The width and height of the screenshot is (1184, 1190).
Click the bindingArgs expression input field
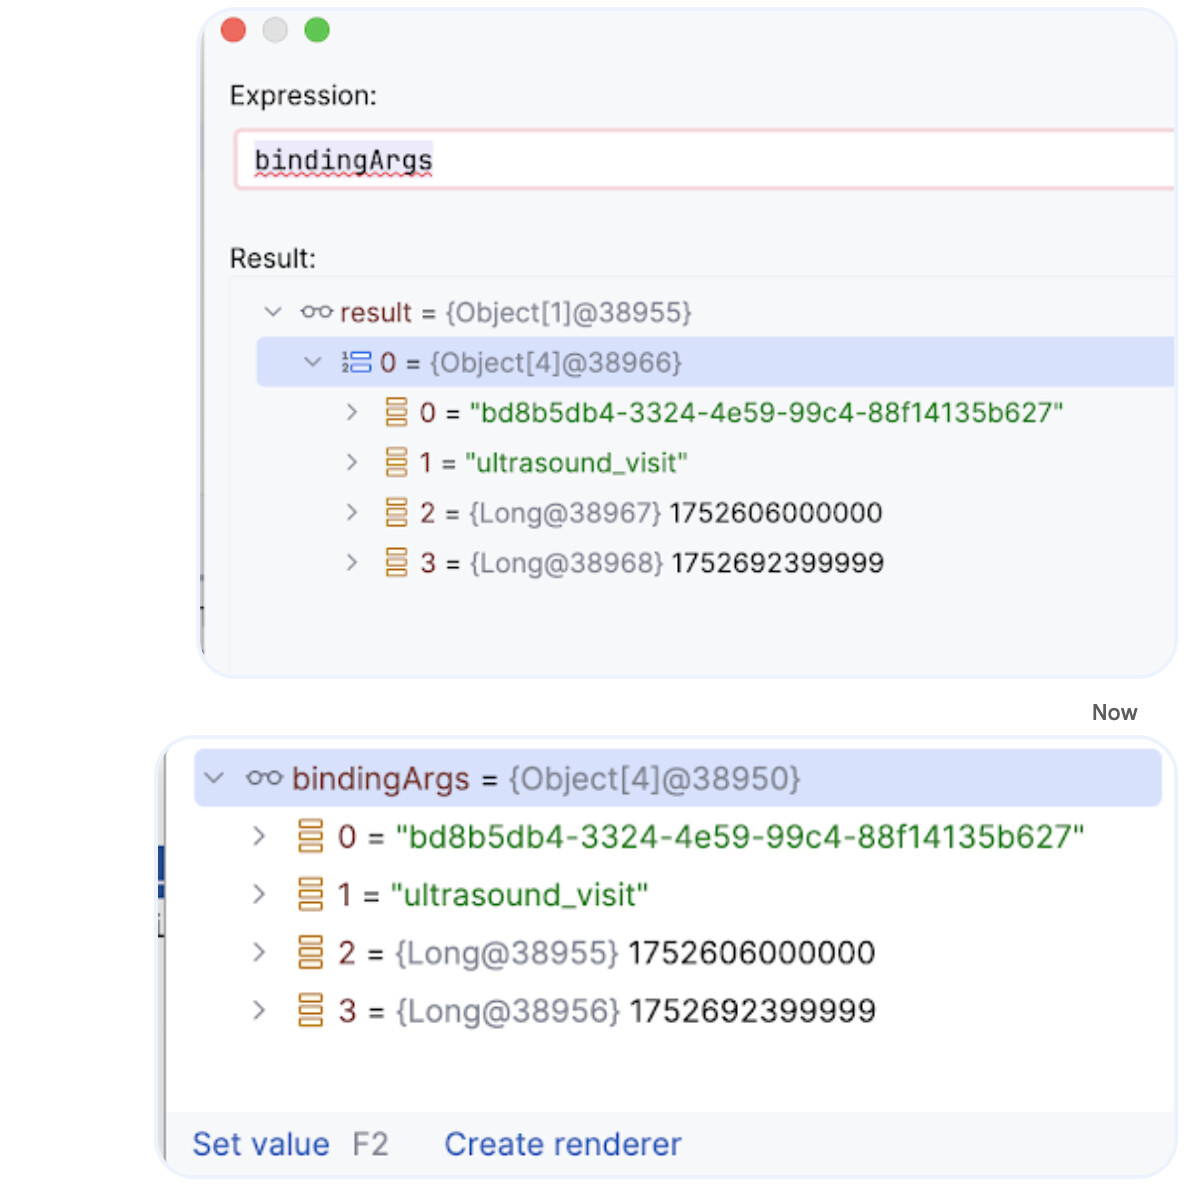[706, 160]
